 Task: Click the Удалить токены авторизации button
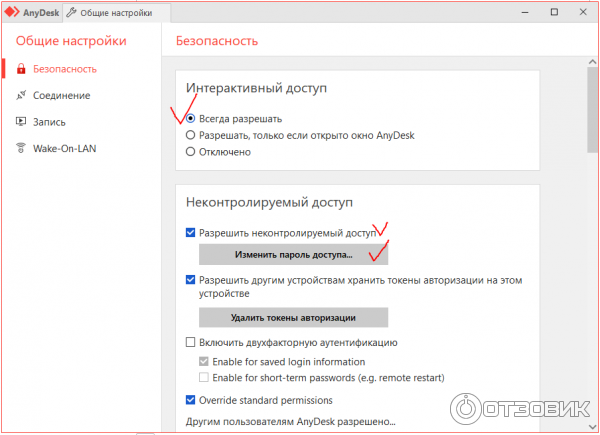[x=293, y=318]
